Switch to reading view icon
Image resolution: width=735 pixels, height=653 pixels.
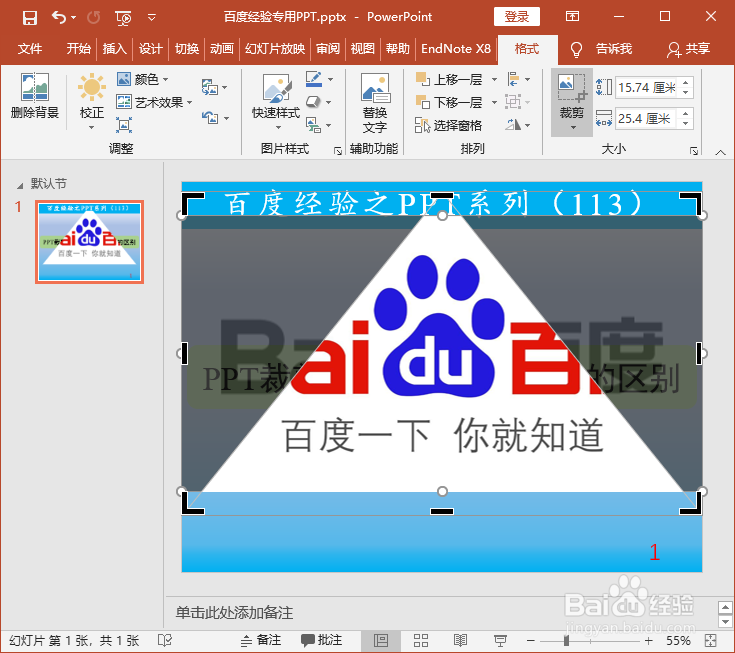click(x=460, y=640)
